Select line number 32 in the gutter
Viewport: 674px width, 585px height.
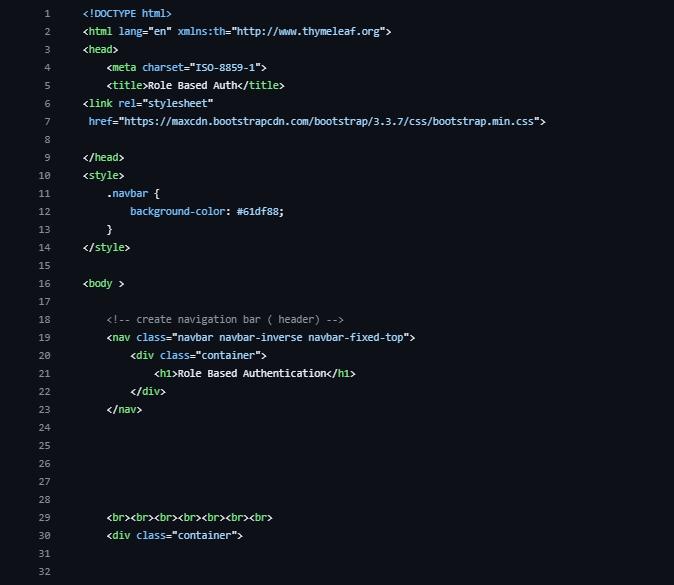pyautogui.click(x=44, y=572)
